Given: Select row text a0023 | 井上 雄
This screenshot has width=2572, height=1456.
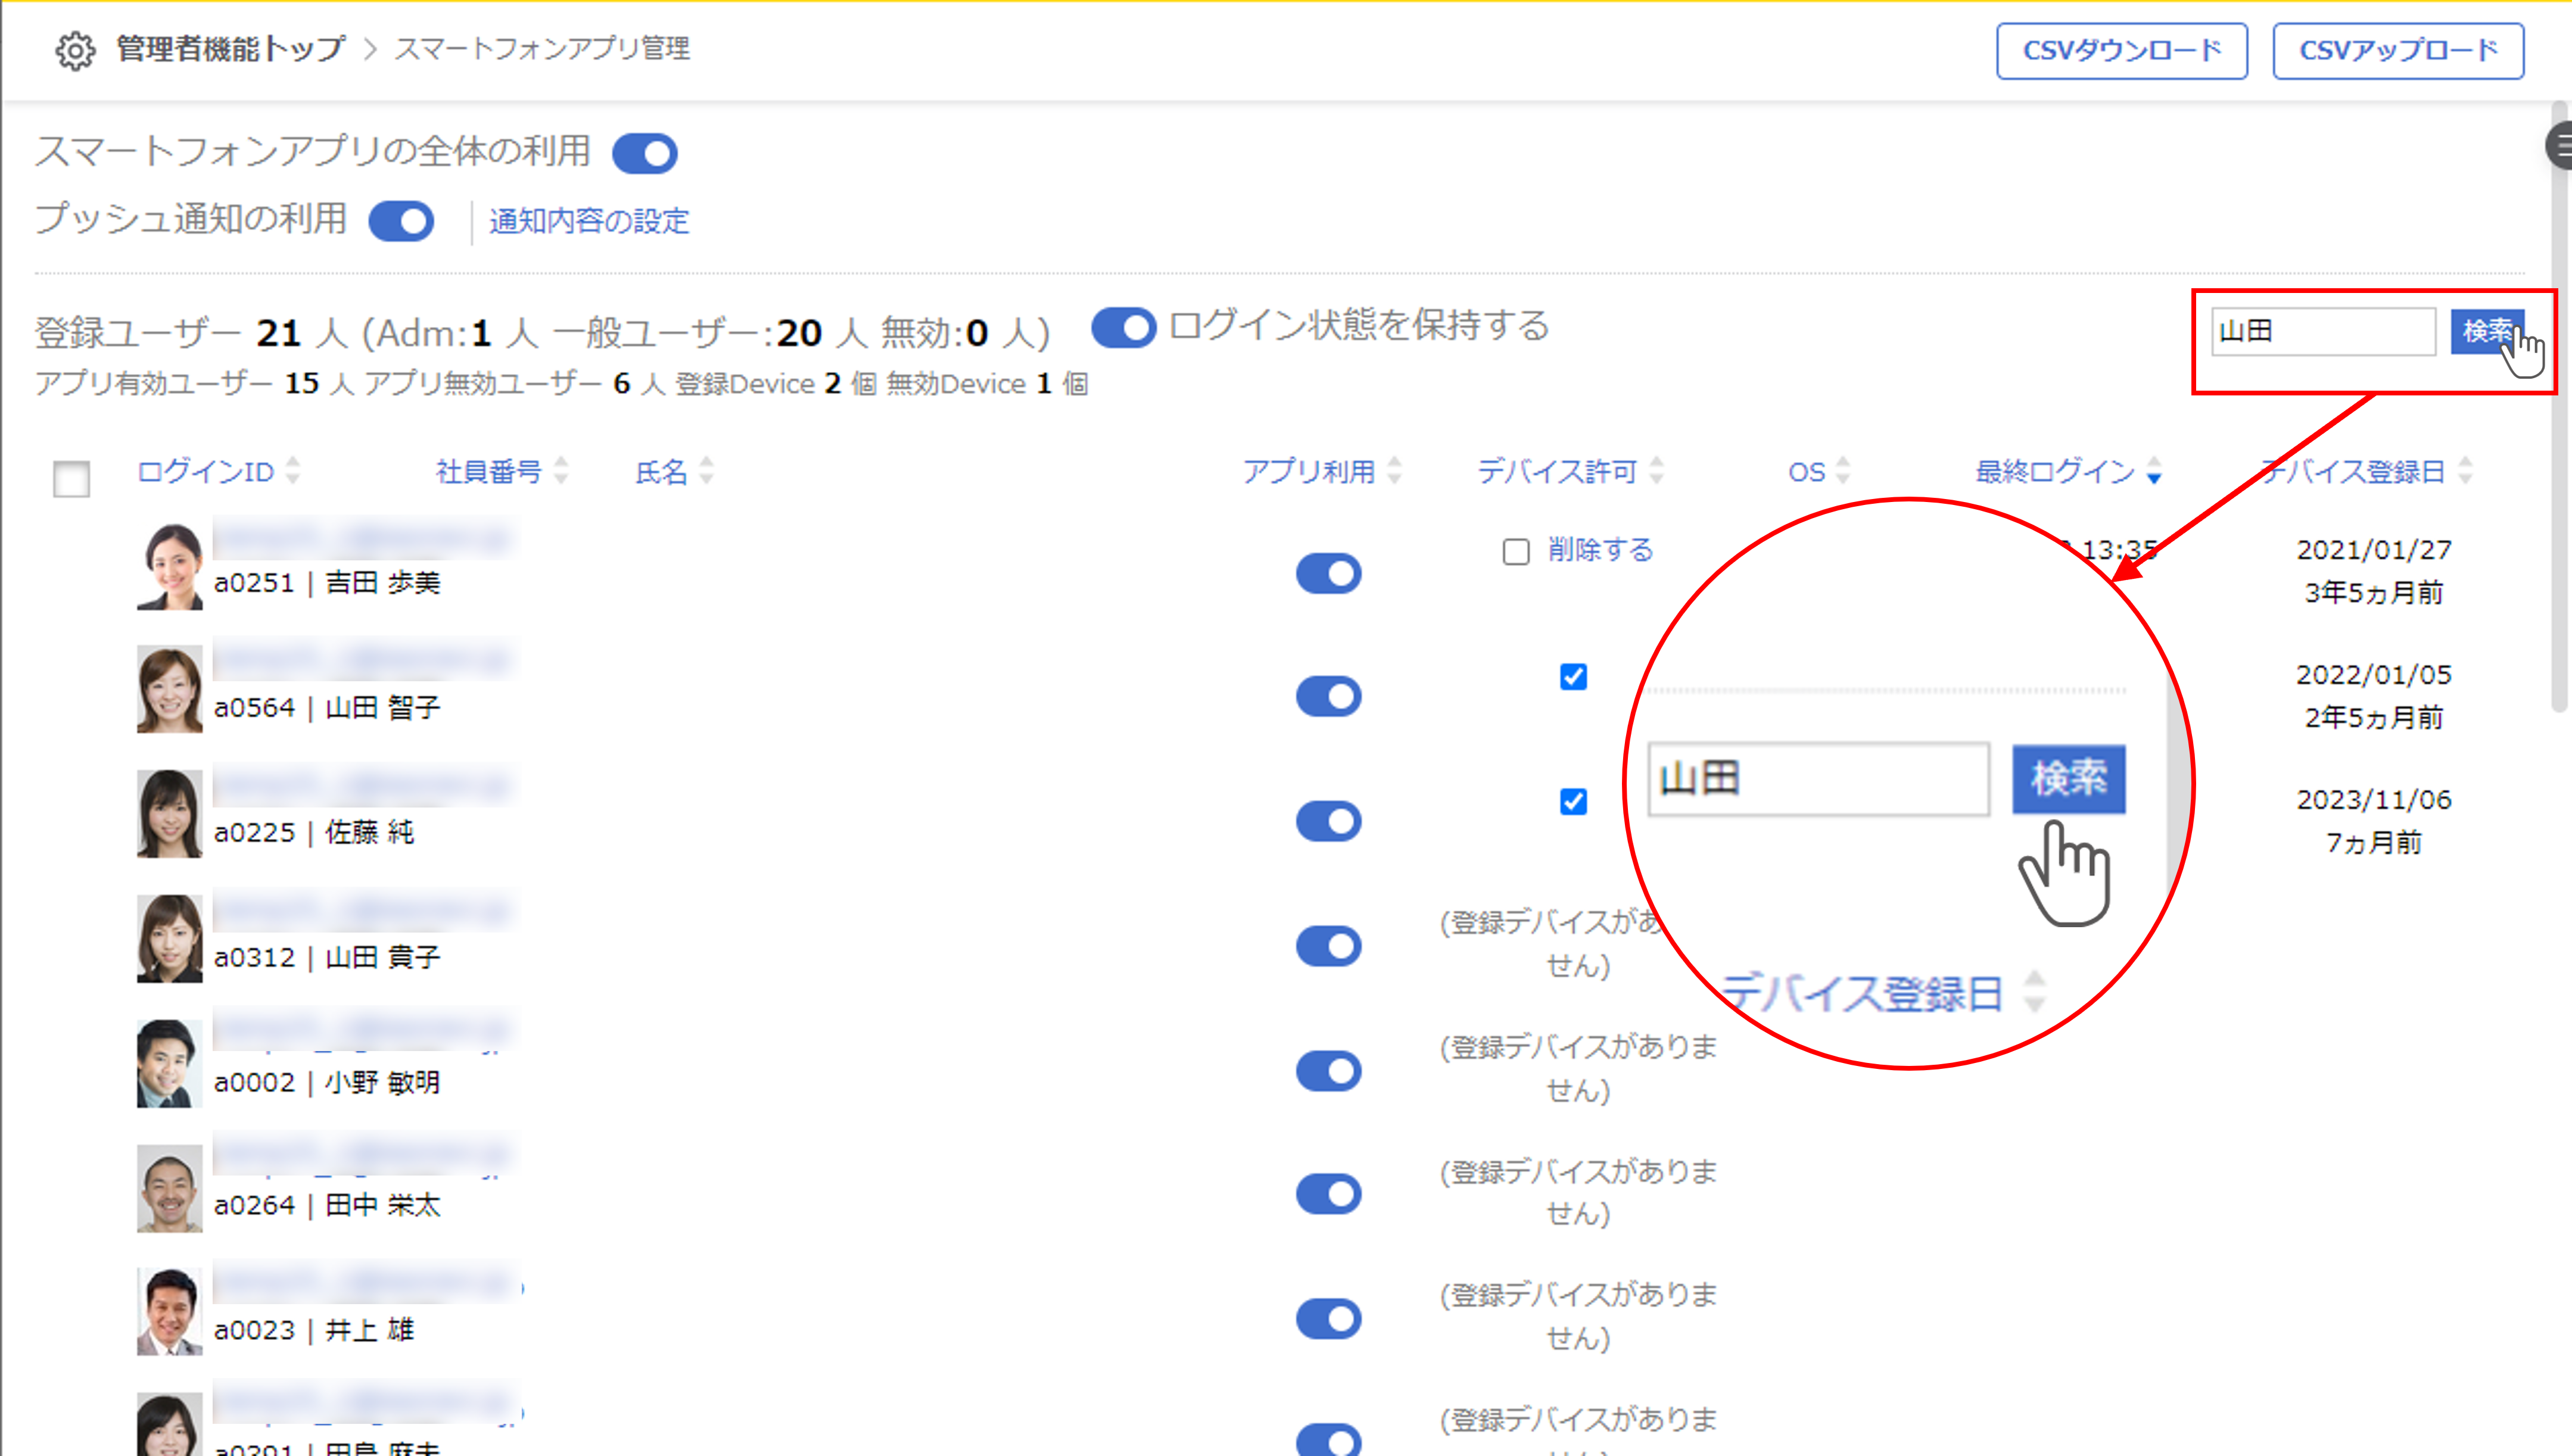Looking at the screenshot, I should click(314, 1330).
